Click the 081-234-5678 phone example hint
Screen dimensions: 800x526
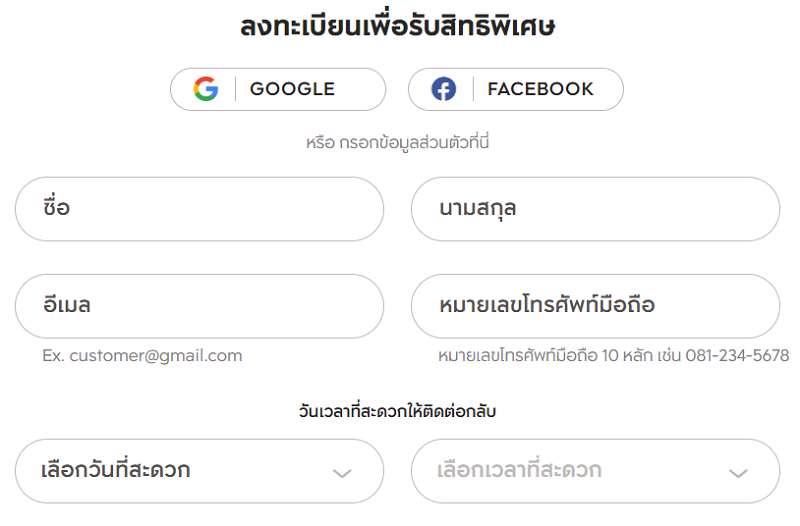(x=737, y=355)
